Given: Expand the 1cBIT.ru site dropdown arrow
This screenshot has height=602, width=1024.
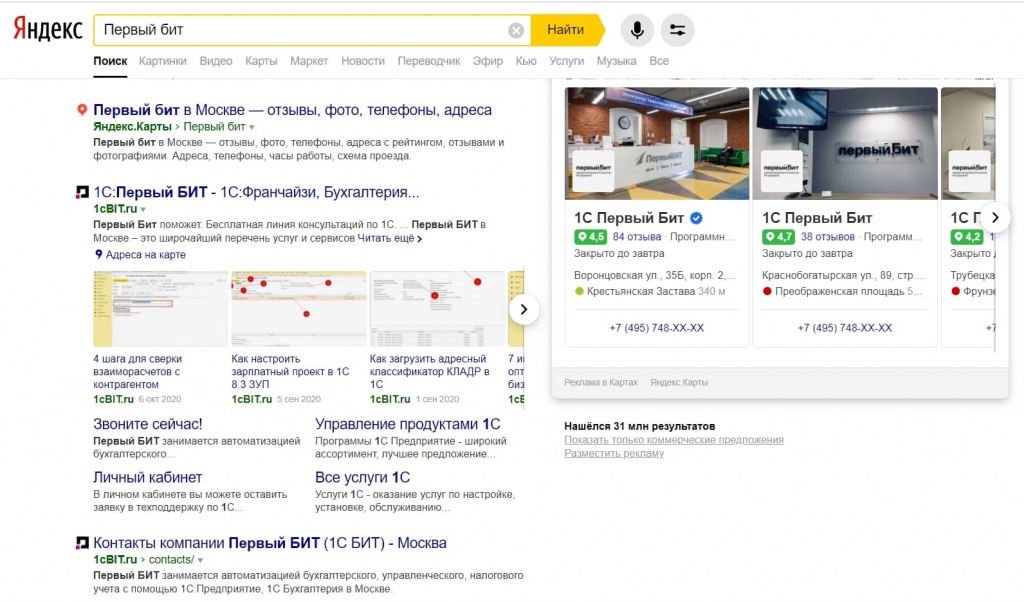Looking at the screenshot, I should (x=144, y=209).
